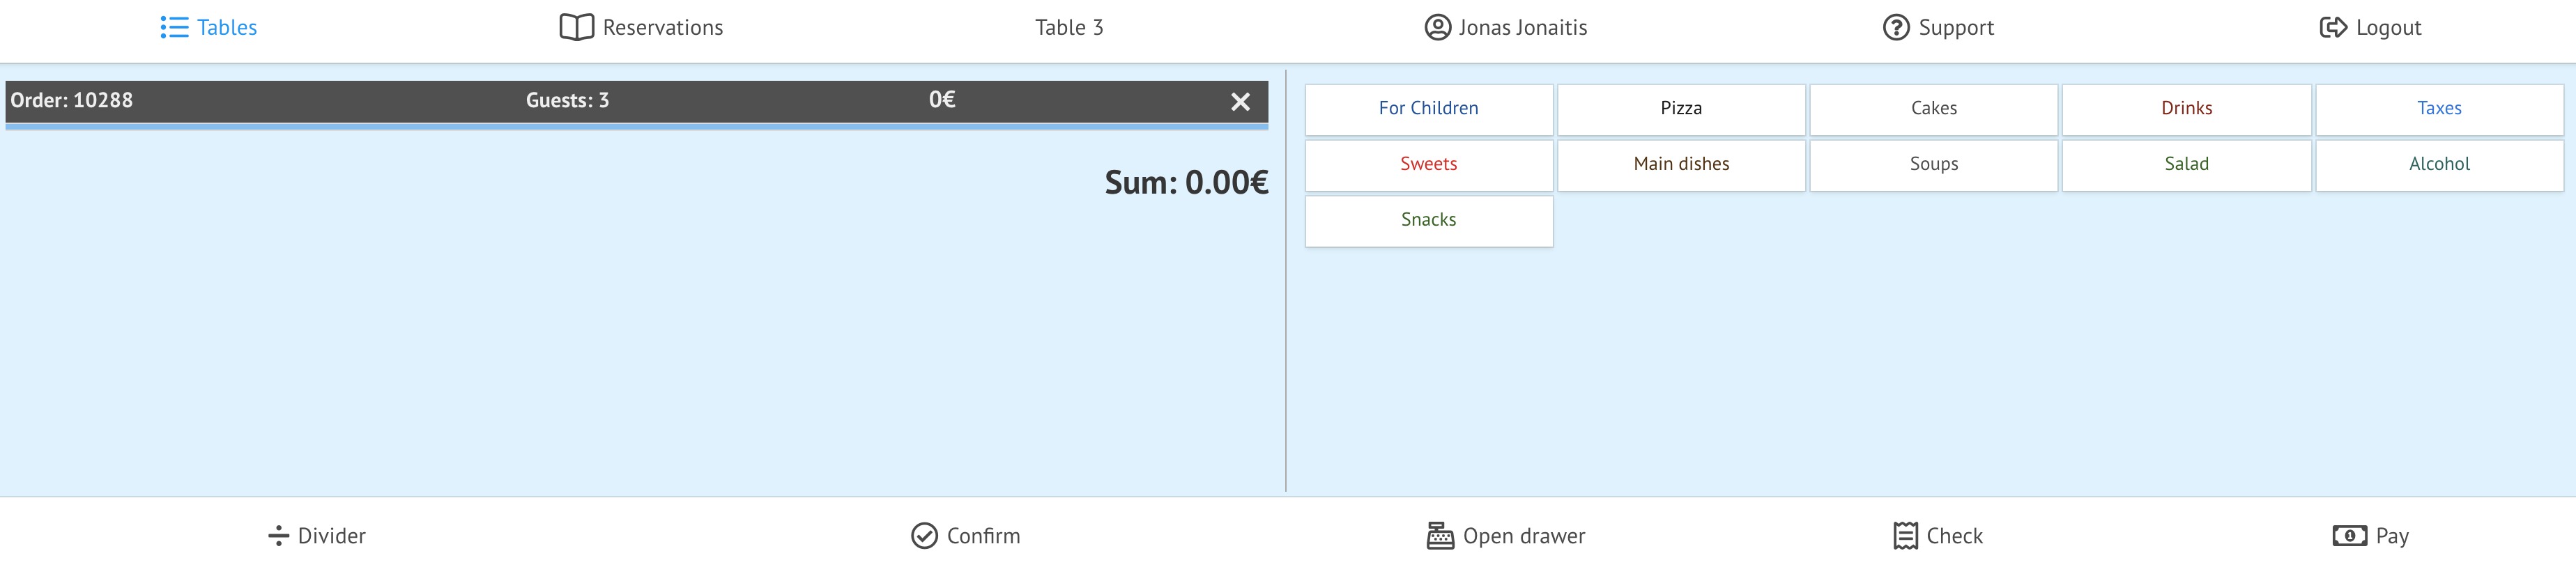
Task: Click the Open drawer register icon
Action: 1439,536
